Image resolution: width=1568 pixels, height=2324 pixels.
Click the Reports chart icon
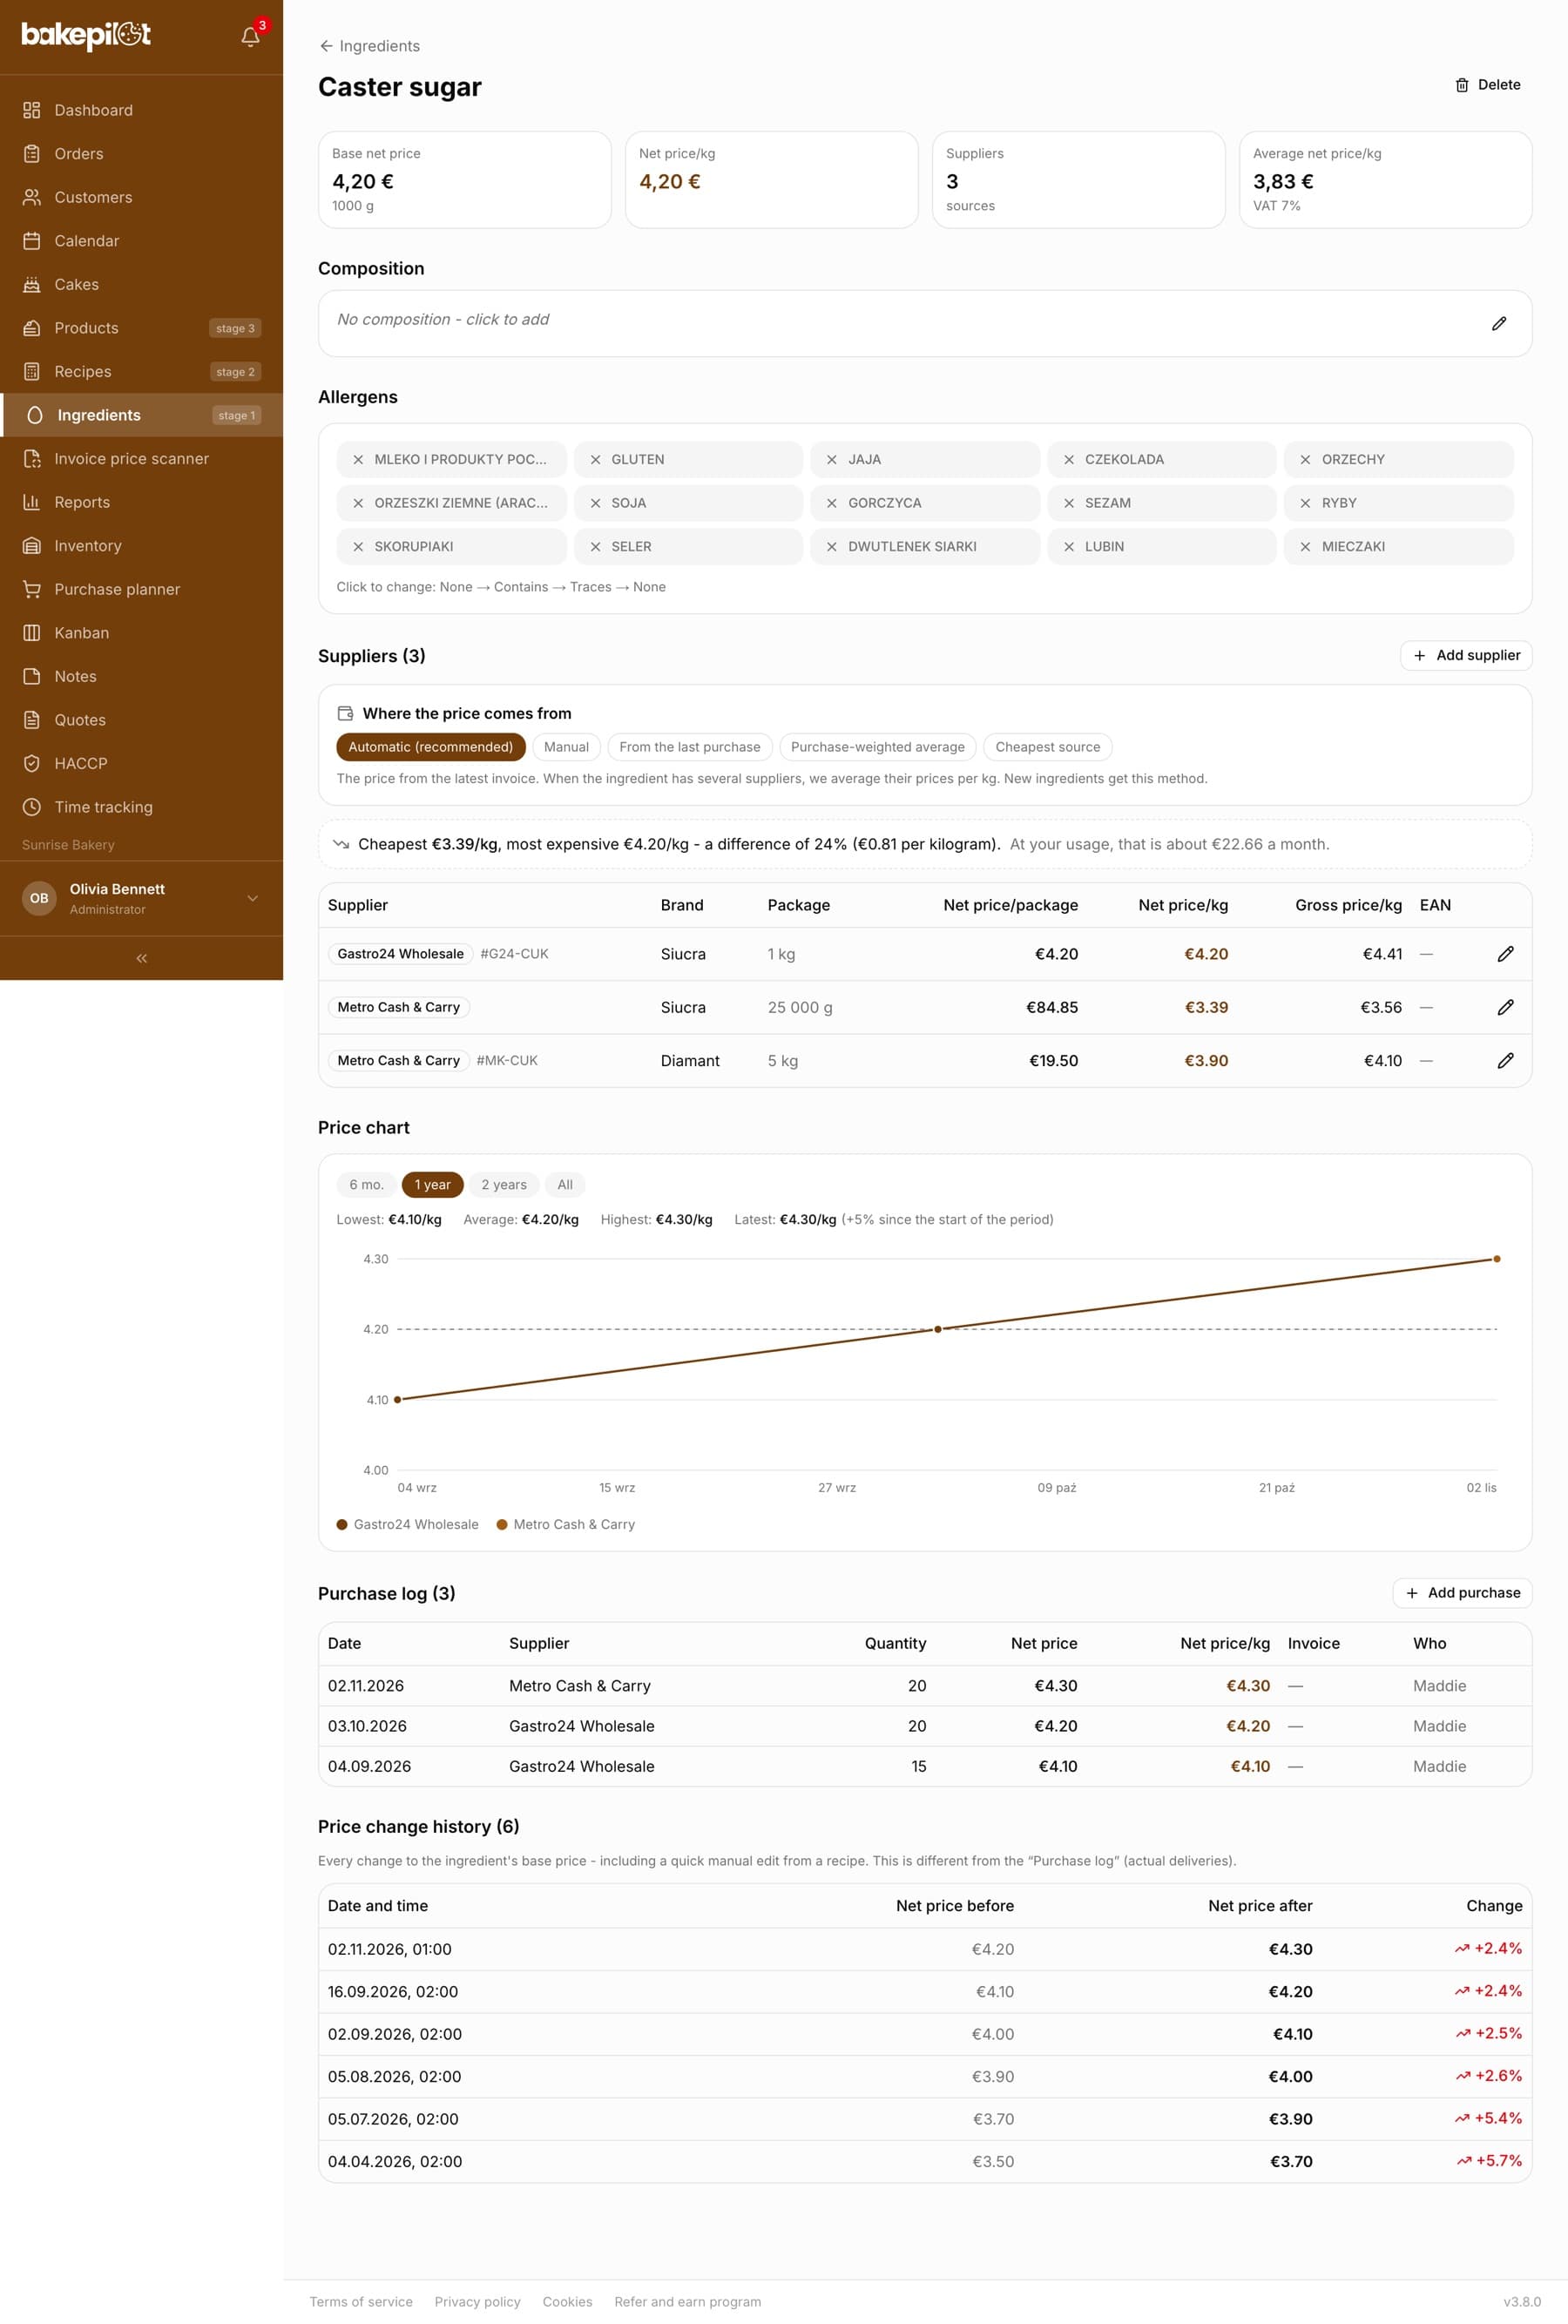[32, 502]
